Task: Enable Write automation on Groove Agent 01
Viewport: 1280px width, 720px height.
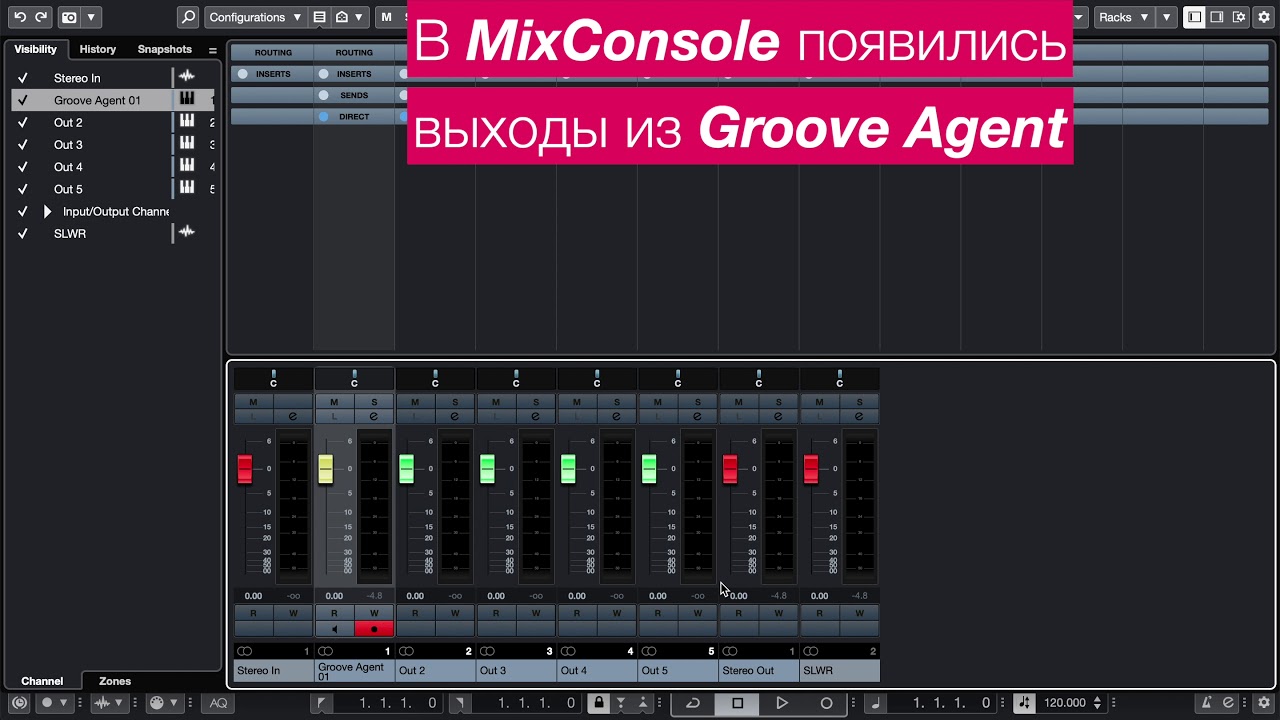Action: click(x=374, y=613)
